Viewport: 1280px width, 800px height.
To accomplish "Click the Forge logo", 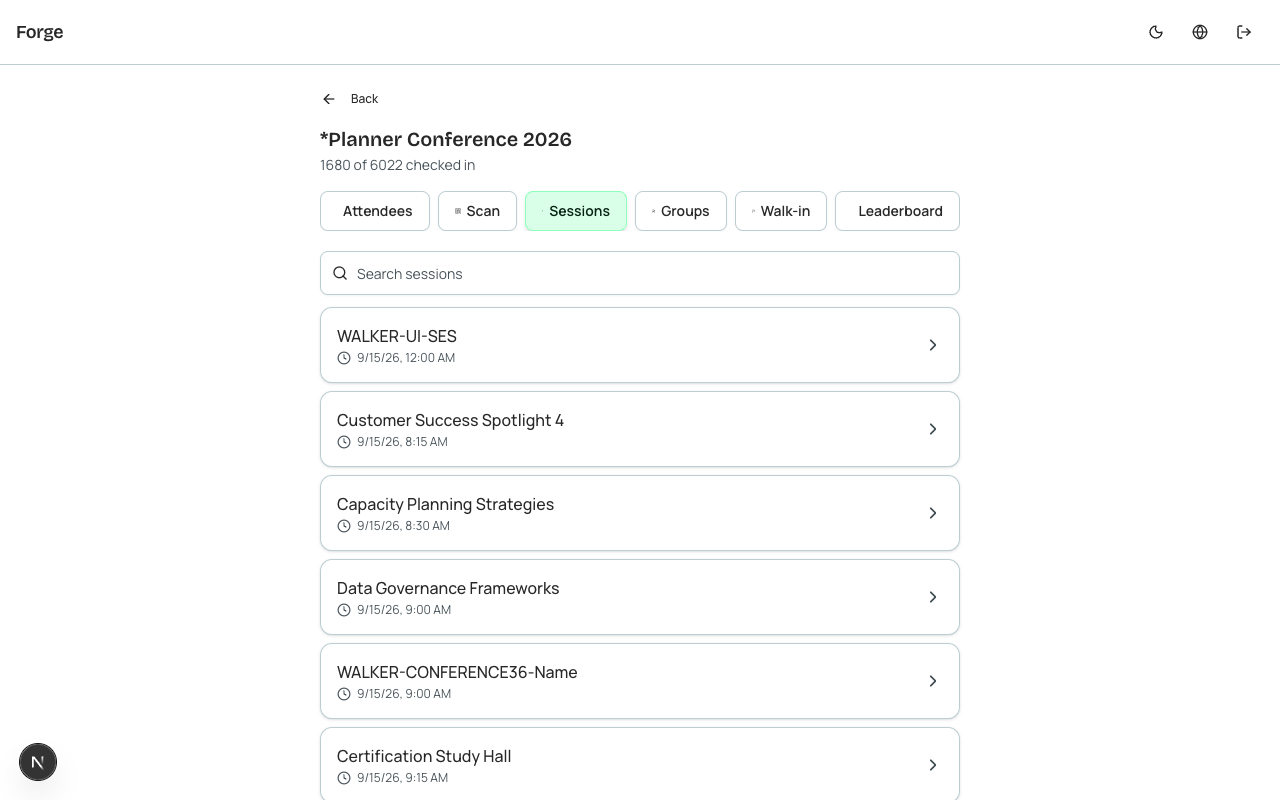I will [40, 32].
